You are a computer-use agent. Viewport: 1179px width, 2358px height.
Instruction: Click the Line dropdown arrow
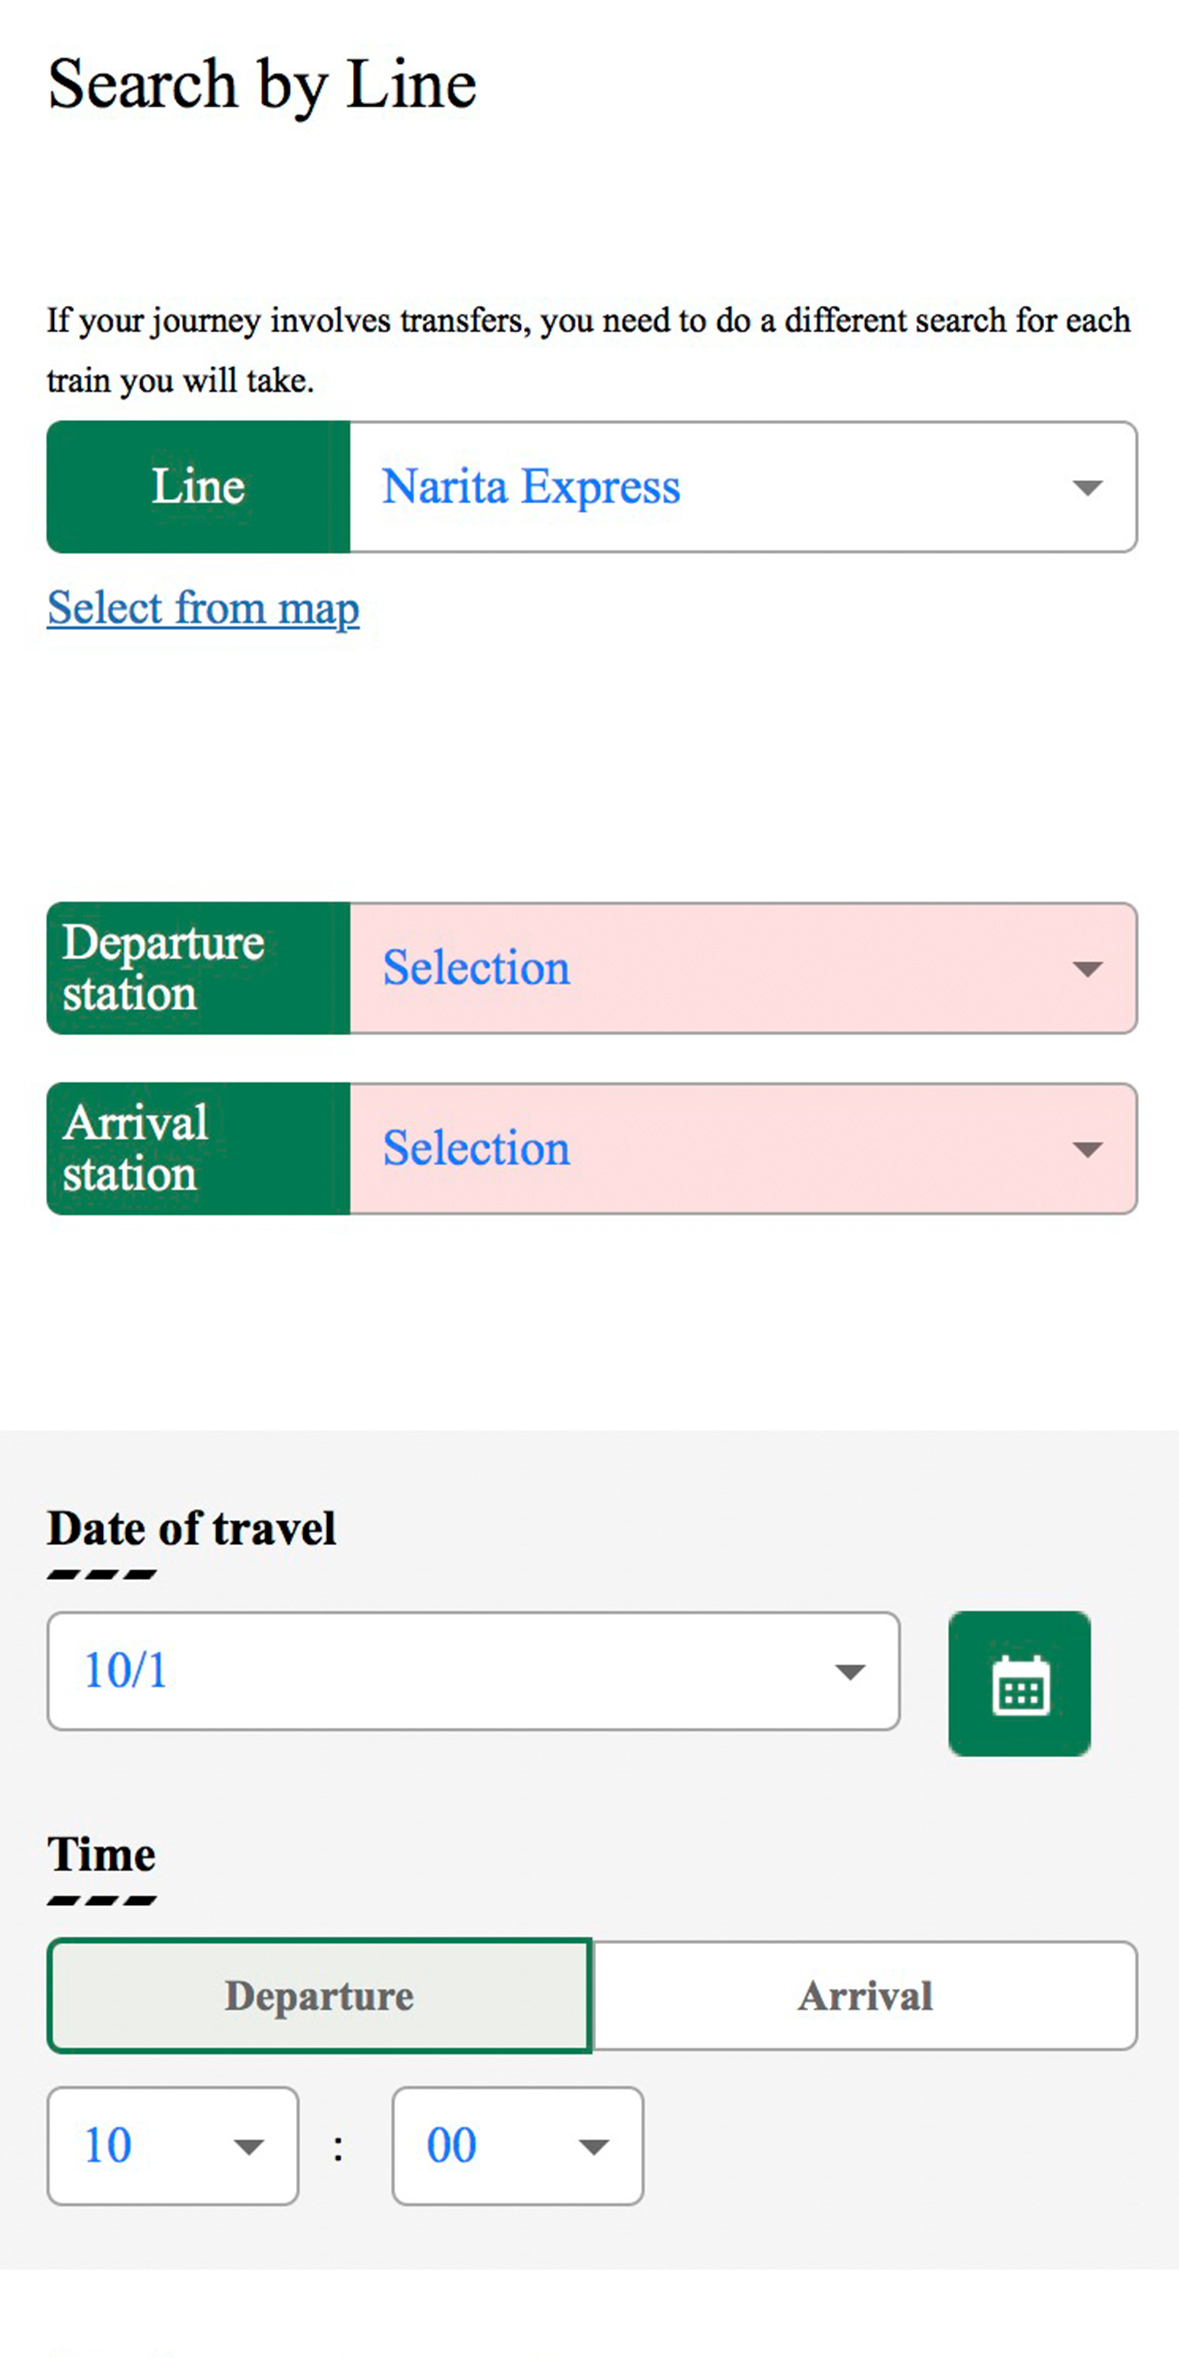tap(1087, 488)
